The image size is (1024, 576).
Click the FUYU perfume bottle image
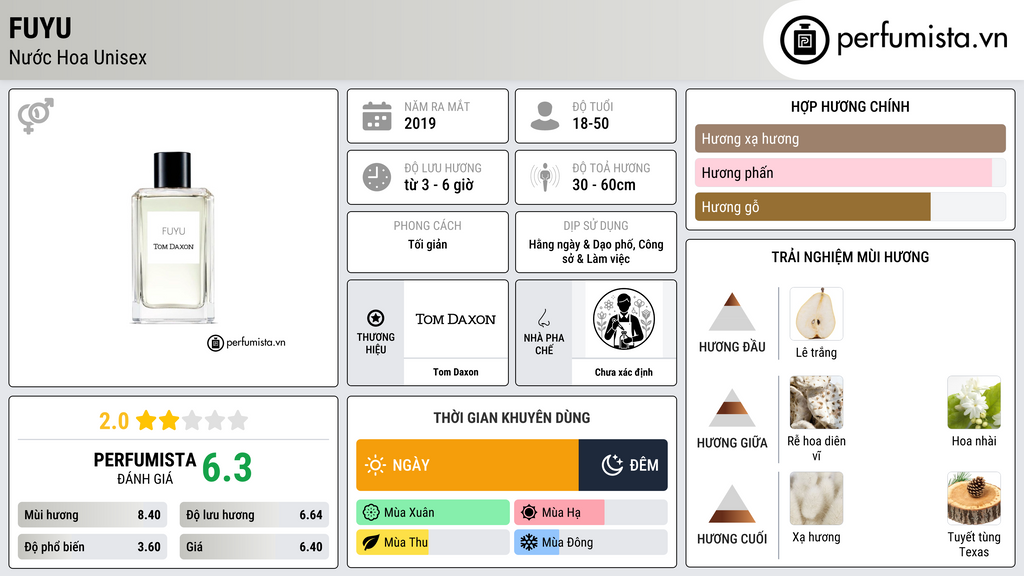pos(173,238)
